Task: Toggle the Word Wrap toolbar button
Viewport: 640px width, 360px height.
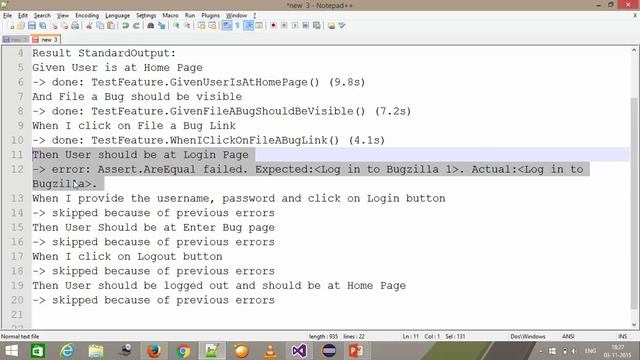Action: (x=227, y=26)
